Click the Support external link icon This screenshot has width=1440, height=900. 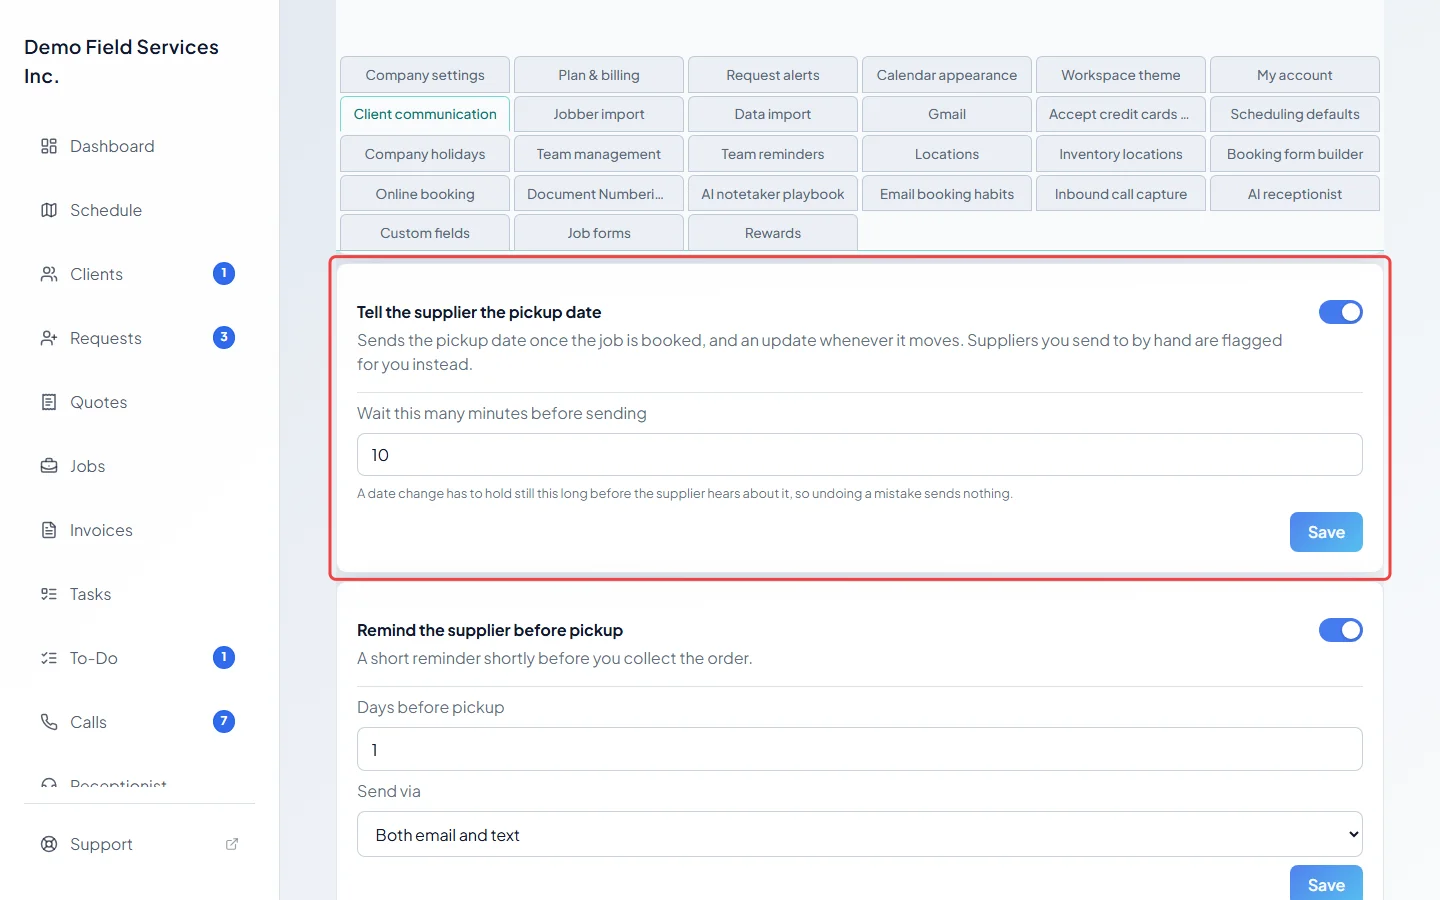pos(232,844)
